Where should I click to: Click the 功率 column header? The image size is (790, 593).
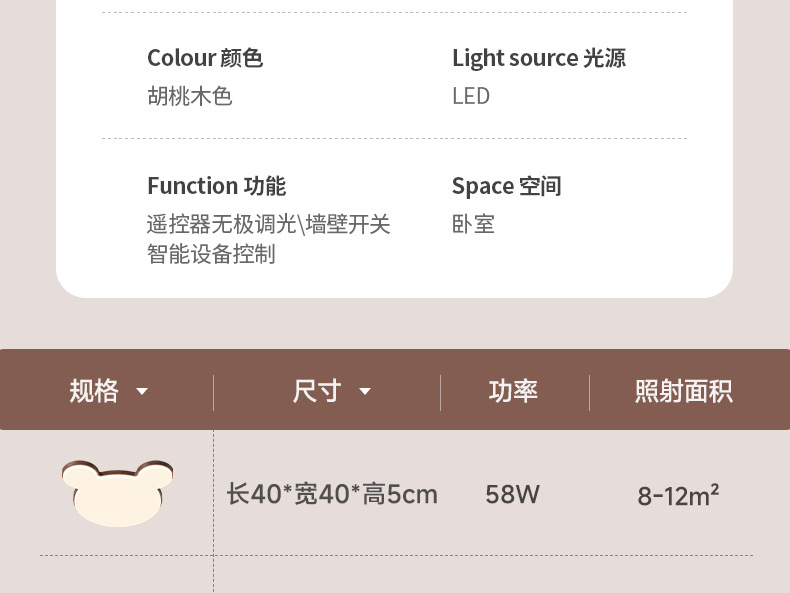tap(513, 391)
